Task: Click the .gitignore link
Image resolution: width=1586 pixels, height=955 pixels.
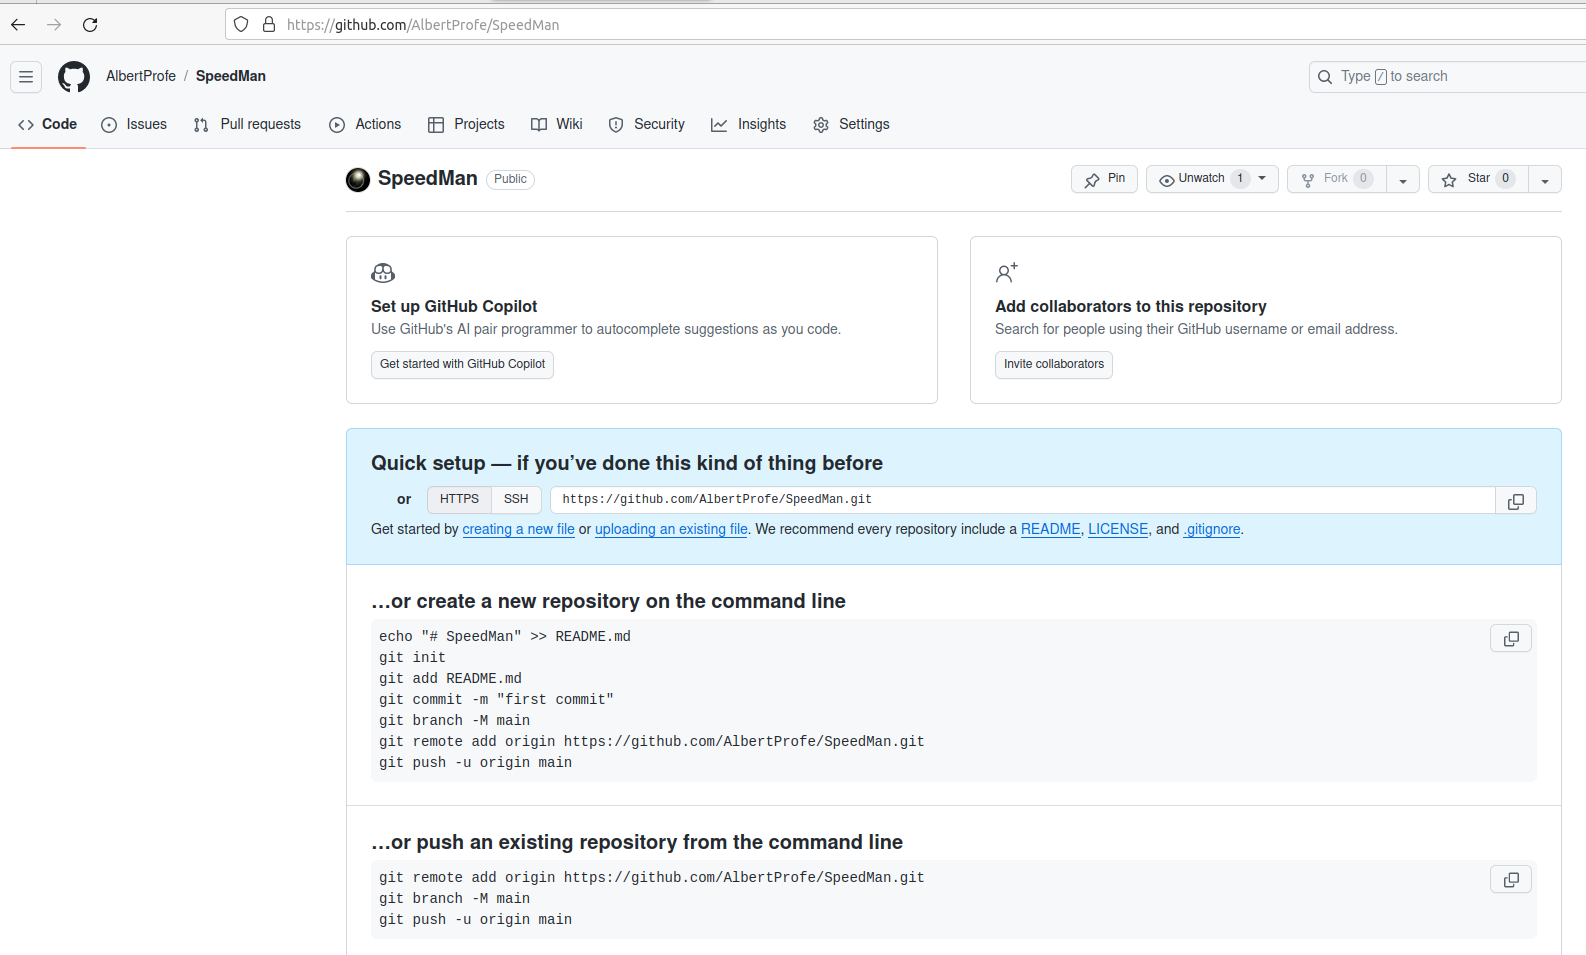Action: [x=1212, y=529]
